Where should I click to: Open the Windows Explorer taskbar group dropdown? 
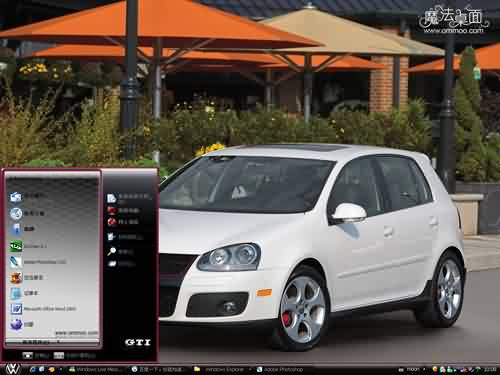250,369
